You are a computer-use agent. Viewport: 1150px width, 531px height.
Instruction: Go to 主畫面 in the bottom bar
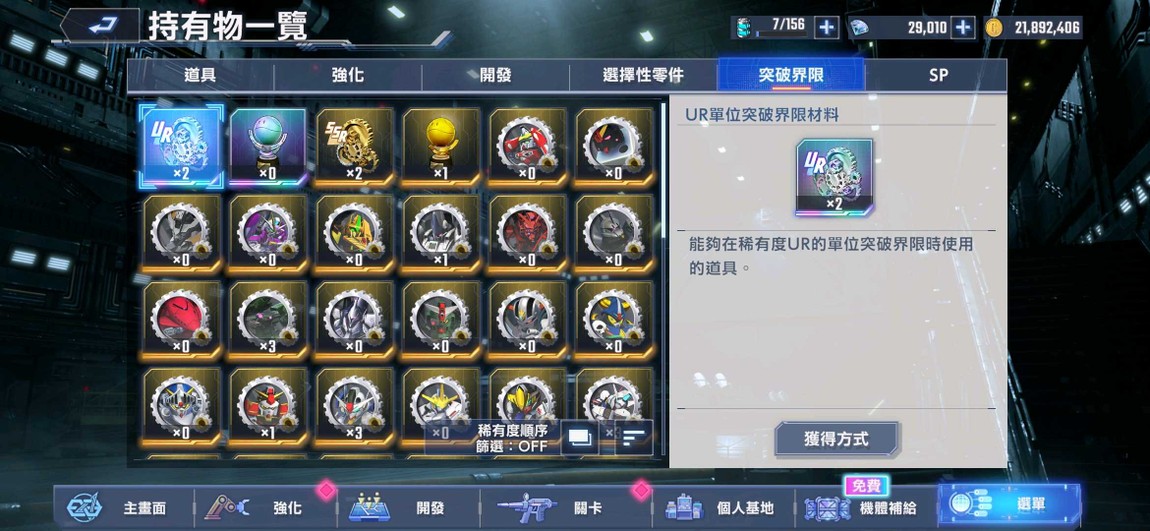[x=117, y=508]
